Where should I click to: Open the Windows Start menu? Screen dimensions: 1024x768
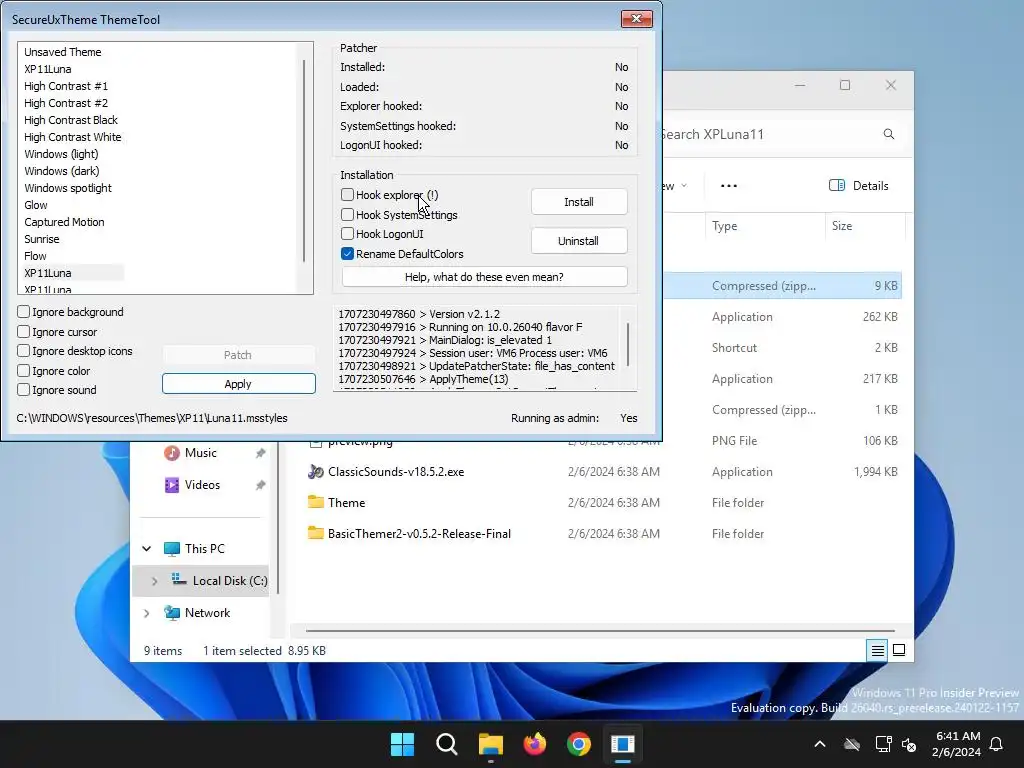[x=402, y=744]
